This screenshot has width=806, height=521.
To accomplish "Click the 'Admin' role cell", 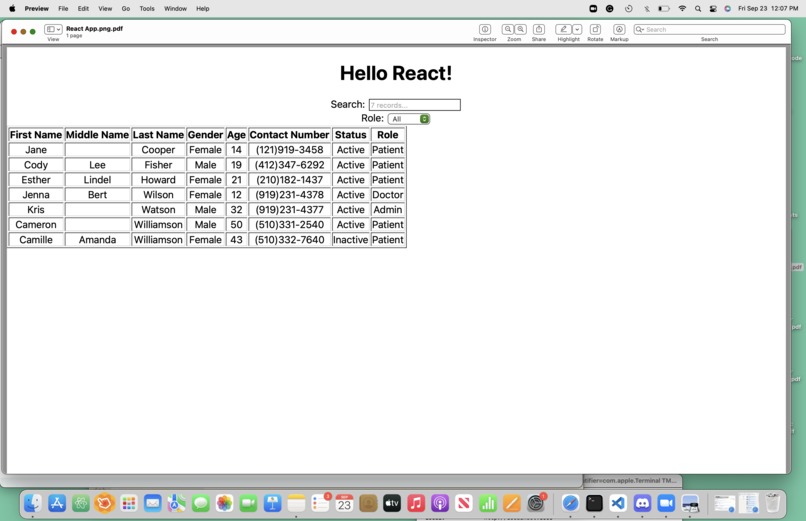I will pos(388,210).
